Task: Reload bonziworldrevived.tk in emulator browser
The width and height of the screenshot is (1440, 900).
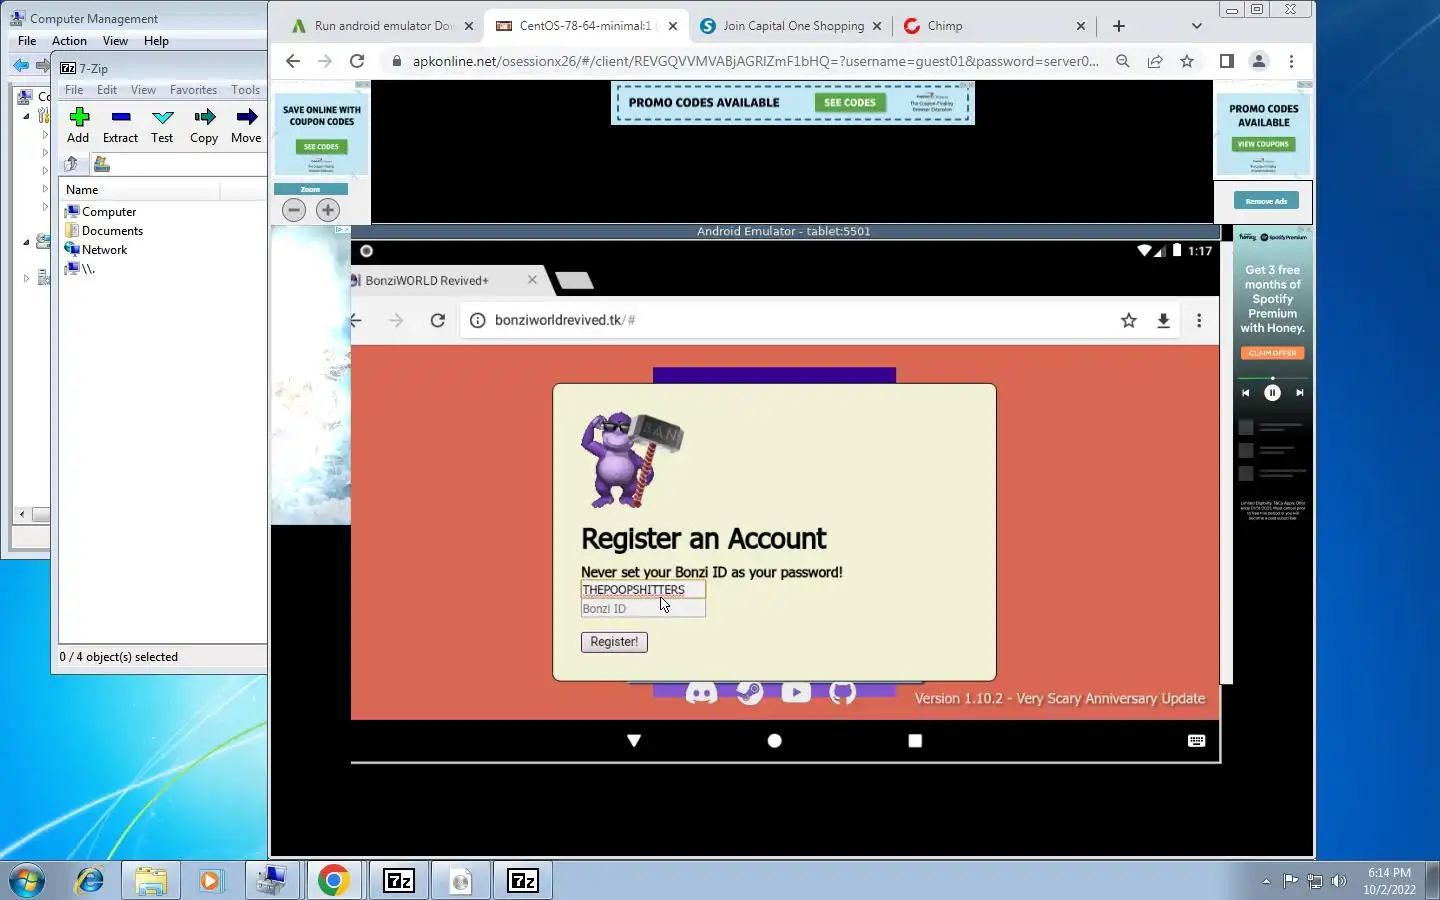Action: (x=437, y=320)
